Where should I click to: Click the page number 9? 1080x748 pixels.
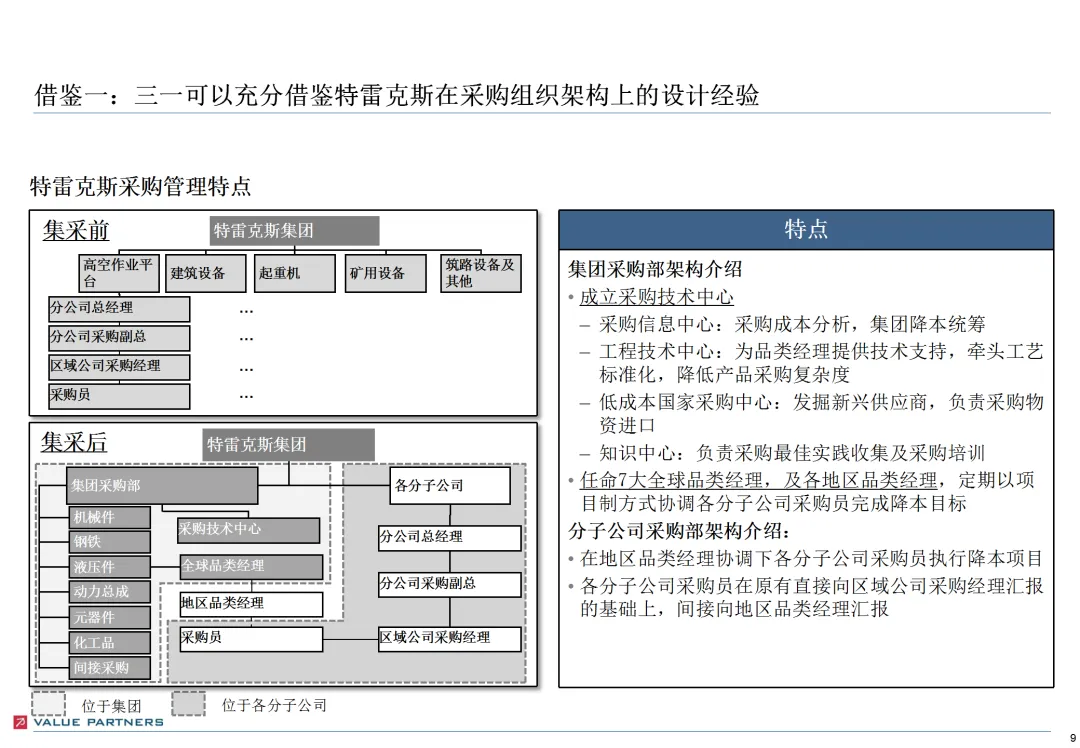pyautogui.click(x=1072, y=738)
